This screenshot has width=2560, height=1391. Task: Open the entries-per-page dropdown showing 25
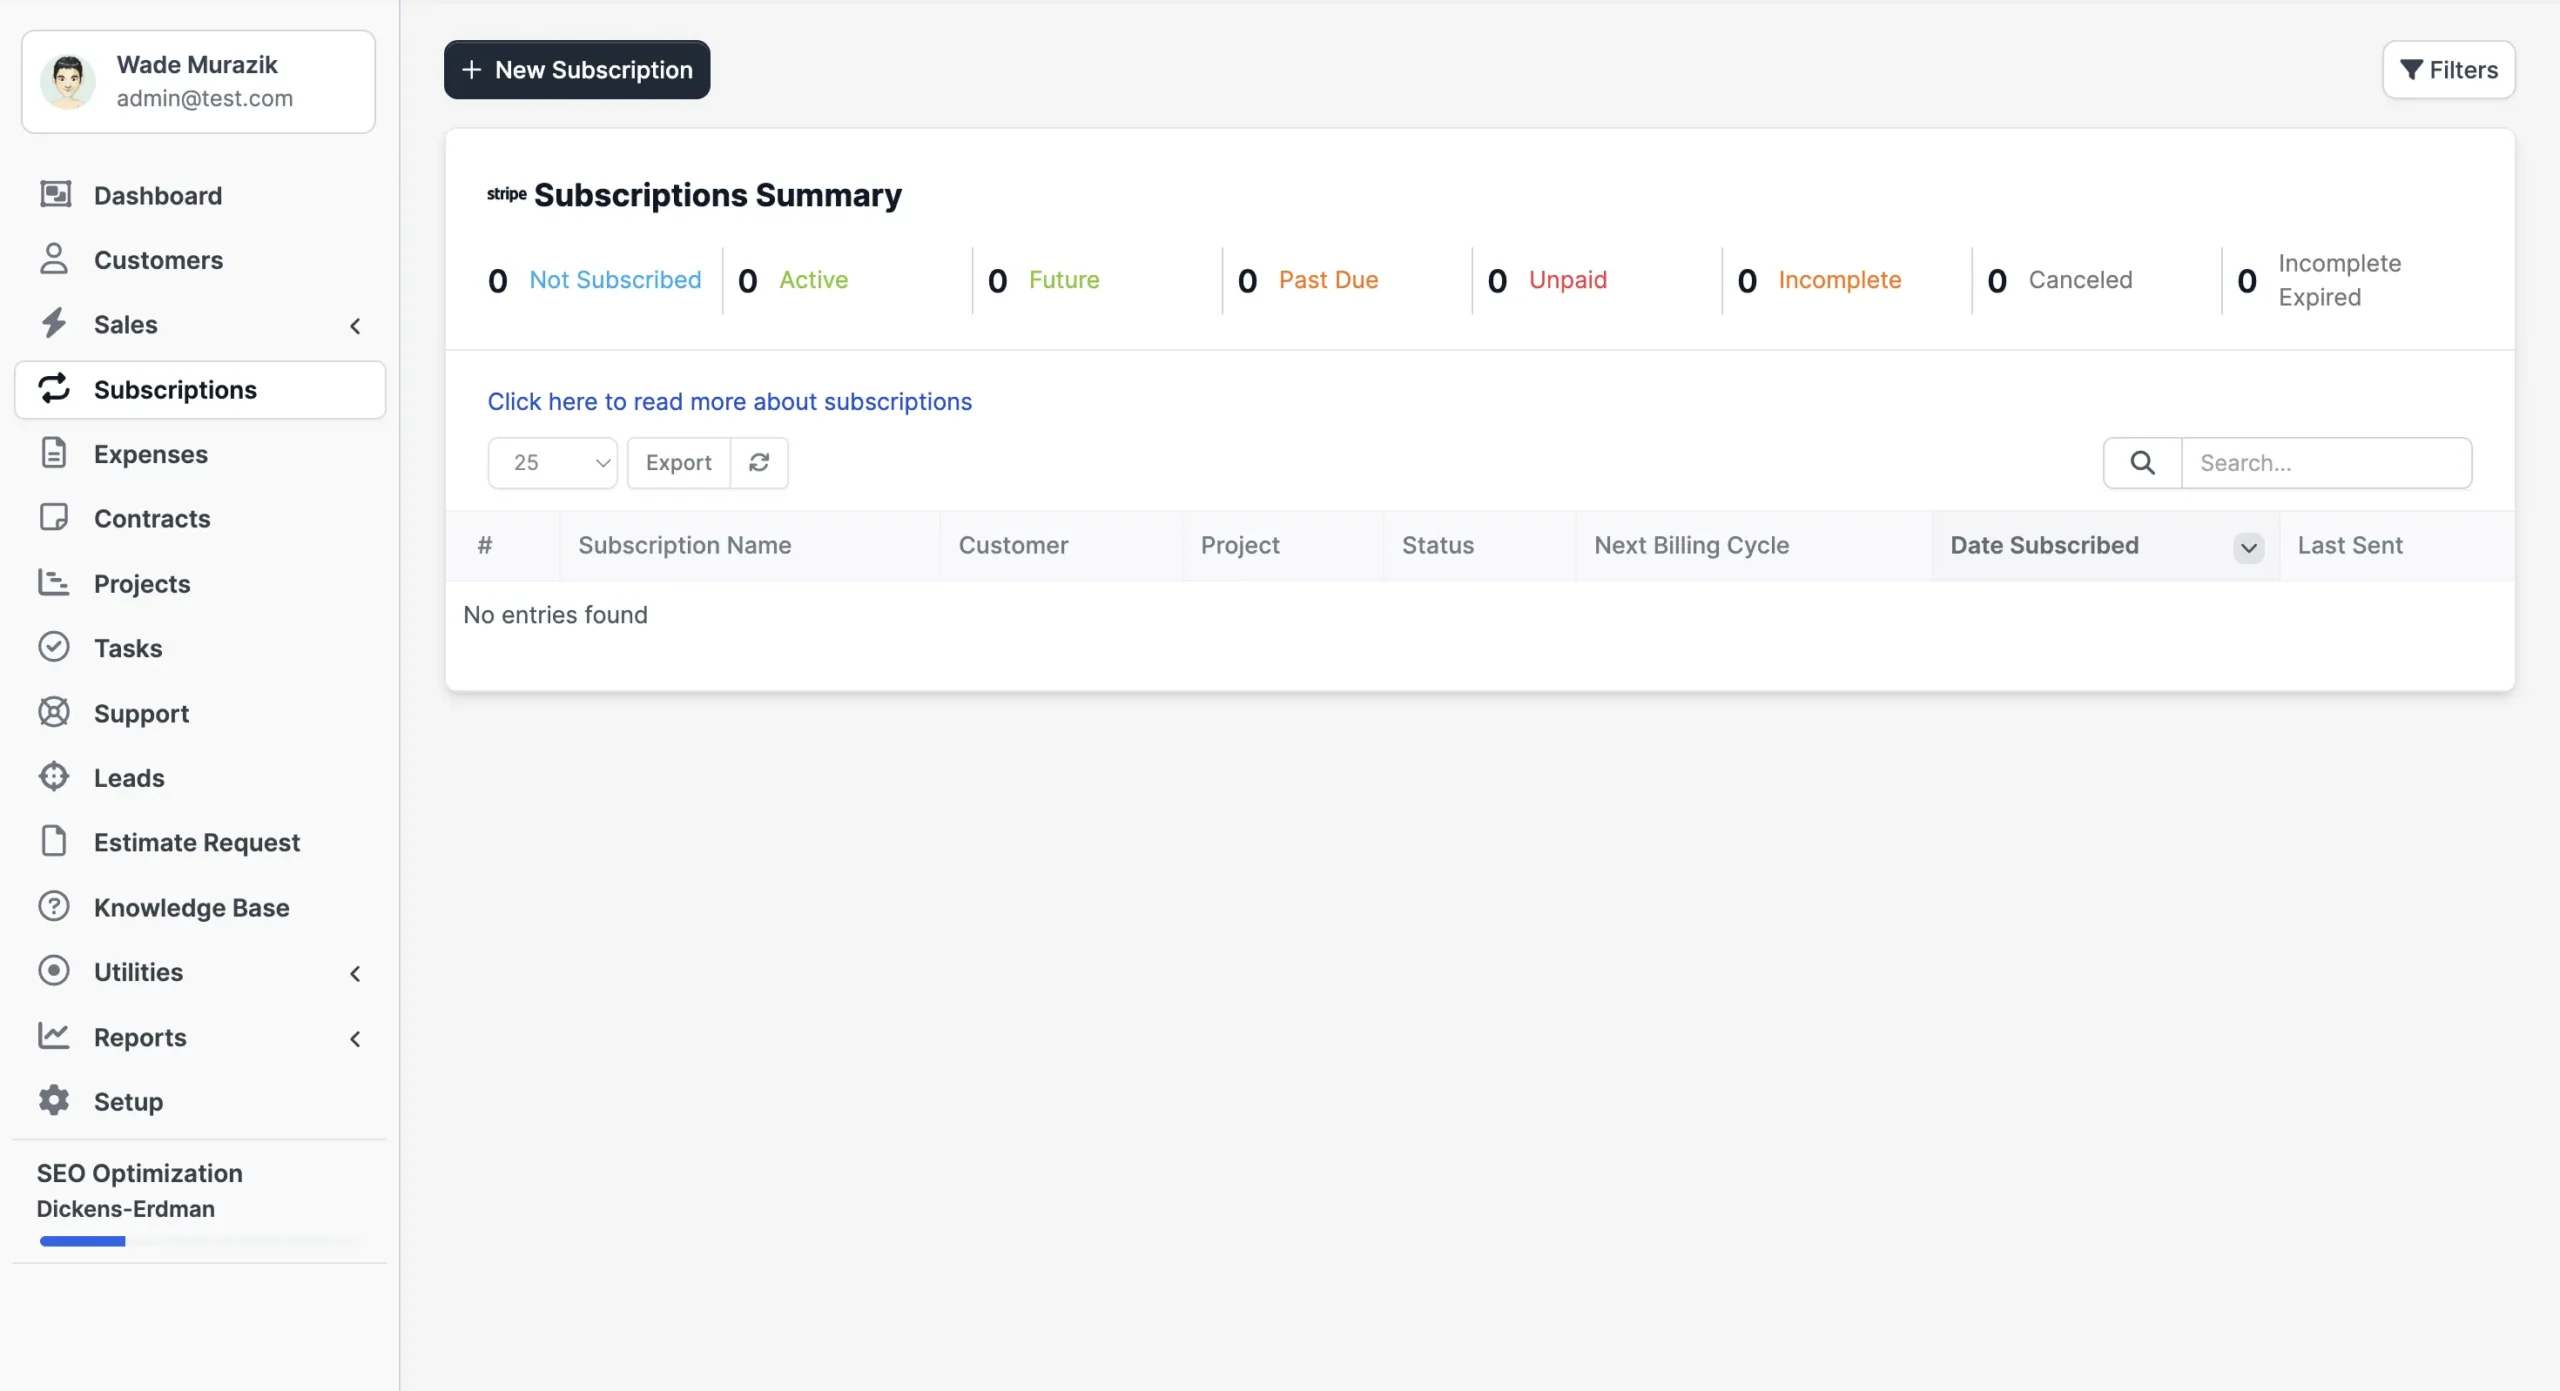[552, 462]
